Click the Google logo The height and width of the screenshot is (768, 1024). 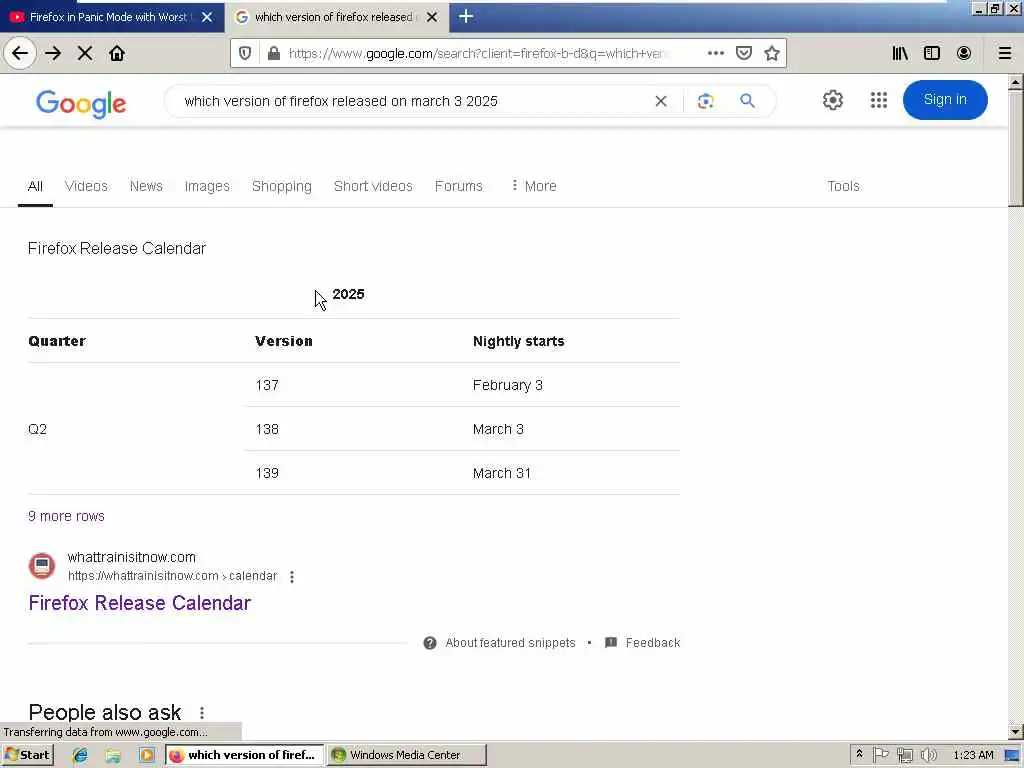(81, 104)
